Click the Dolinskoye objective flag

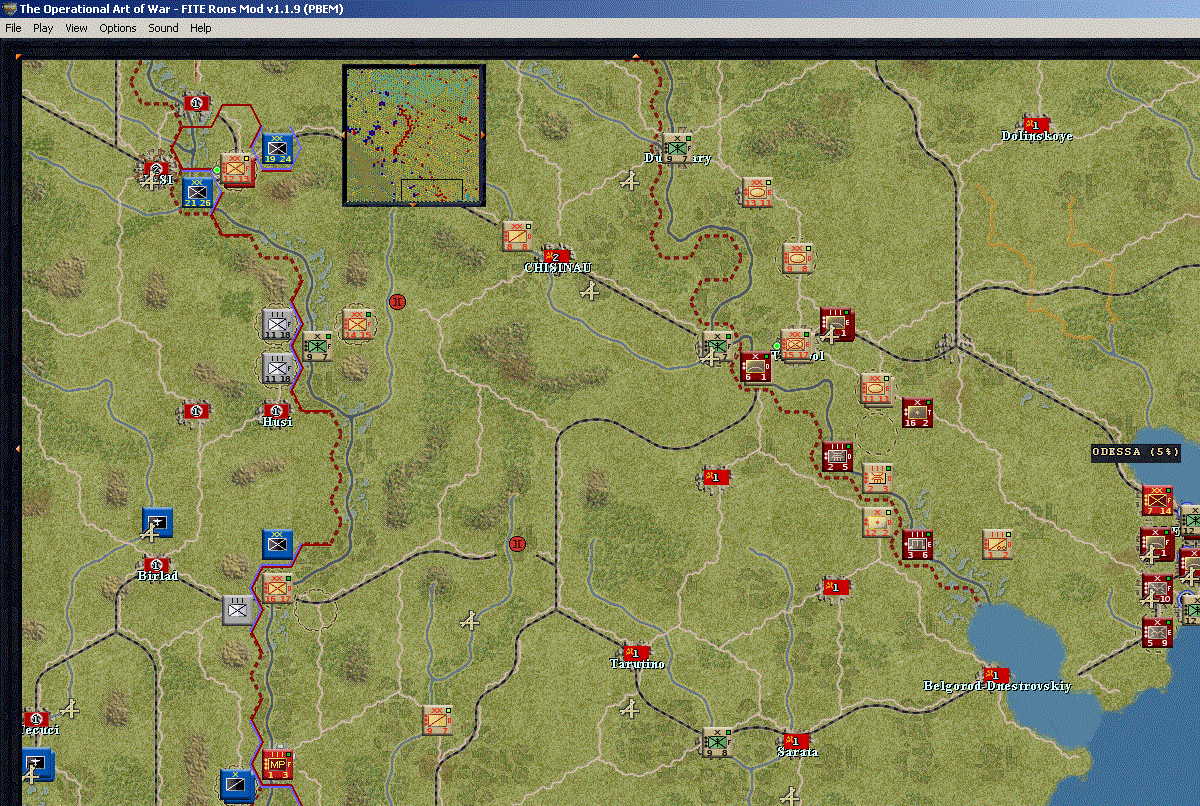coord(1036,124)
